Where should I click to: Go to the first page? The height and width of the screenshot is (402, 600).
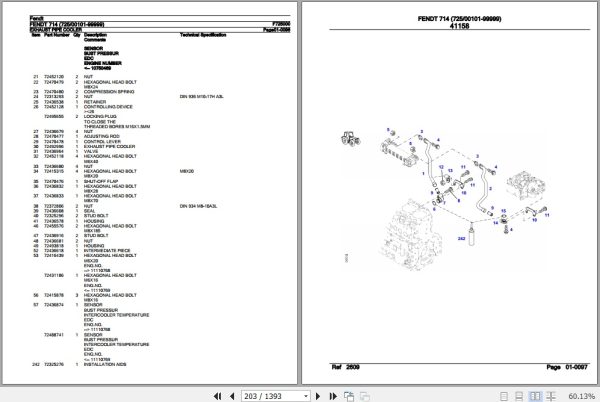pyautogui.click(x=217, y=396)
